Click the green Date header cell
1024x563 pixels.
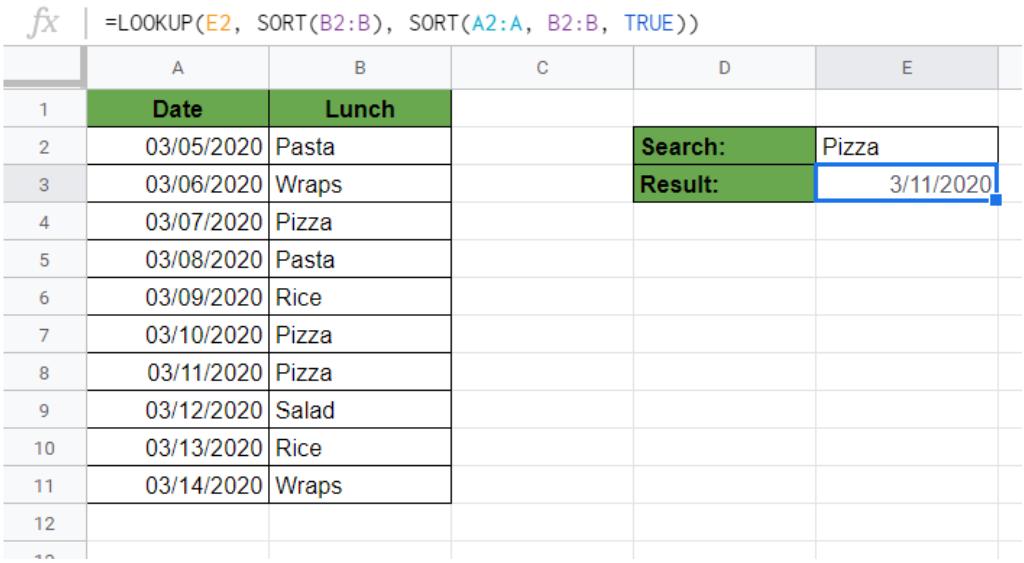point(178,109)
